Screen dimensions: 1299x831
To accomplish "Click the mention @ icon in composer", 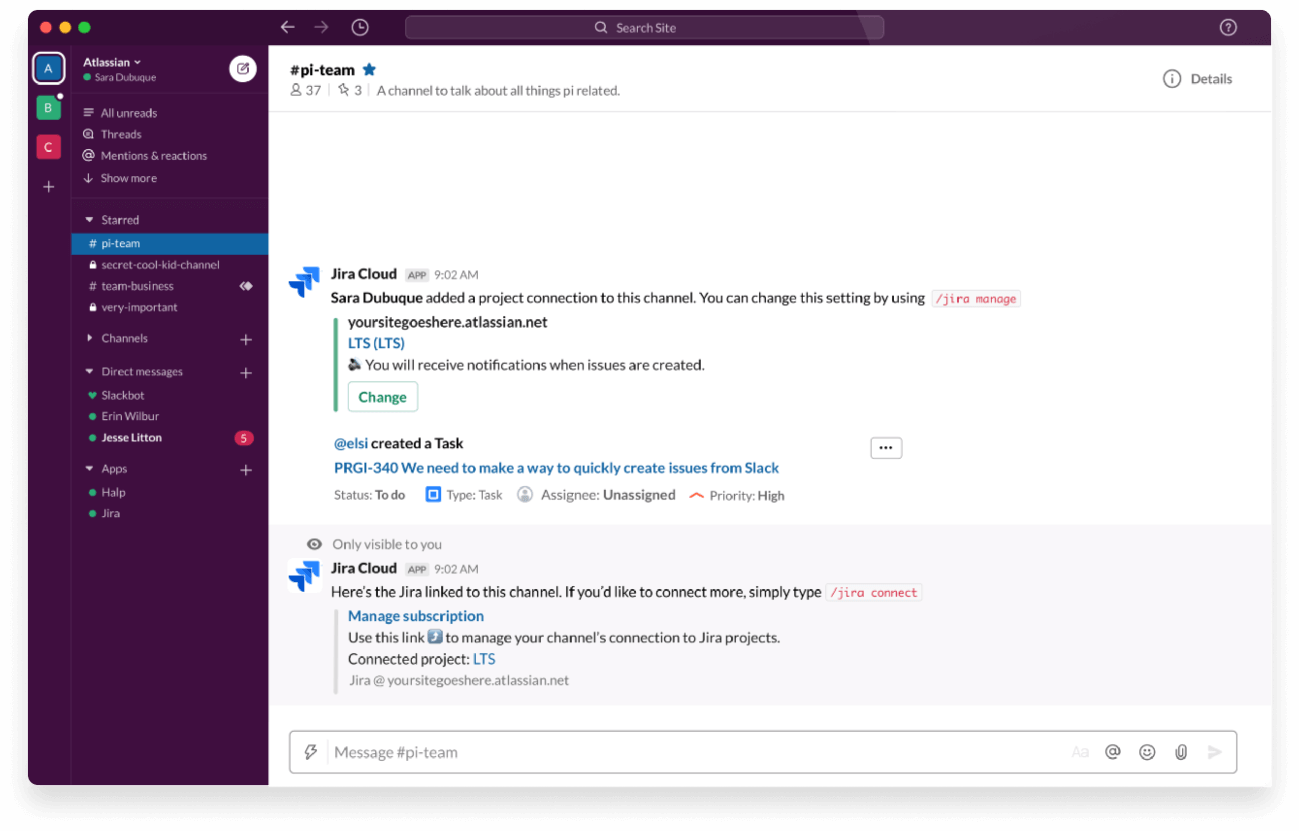I will tap(1112, 752).
